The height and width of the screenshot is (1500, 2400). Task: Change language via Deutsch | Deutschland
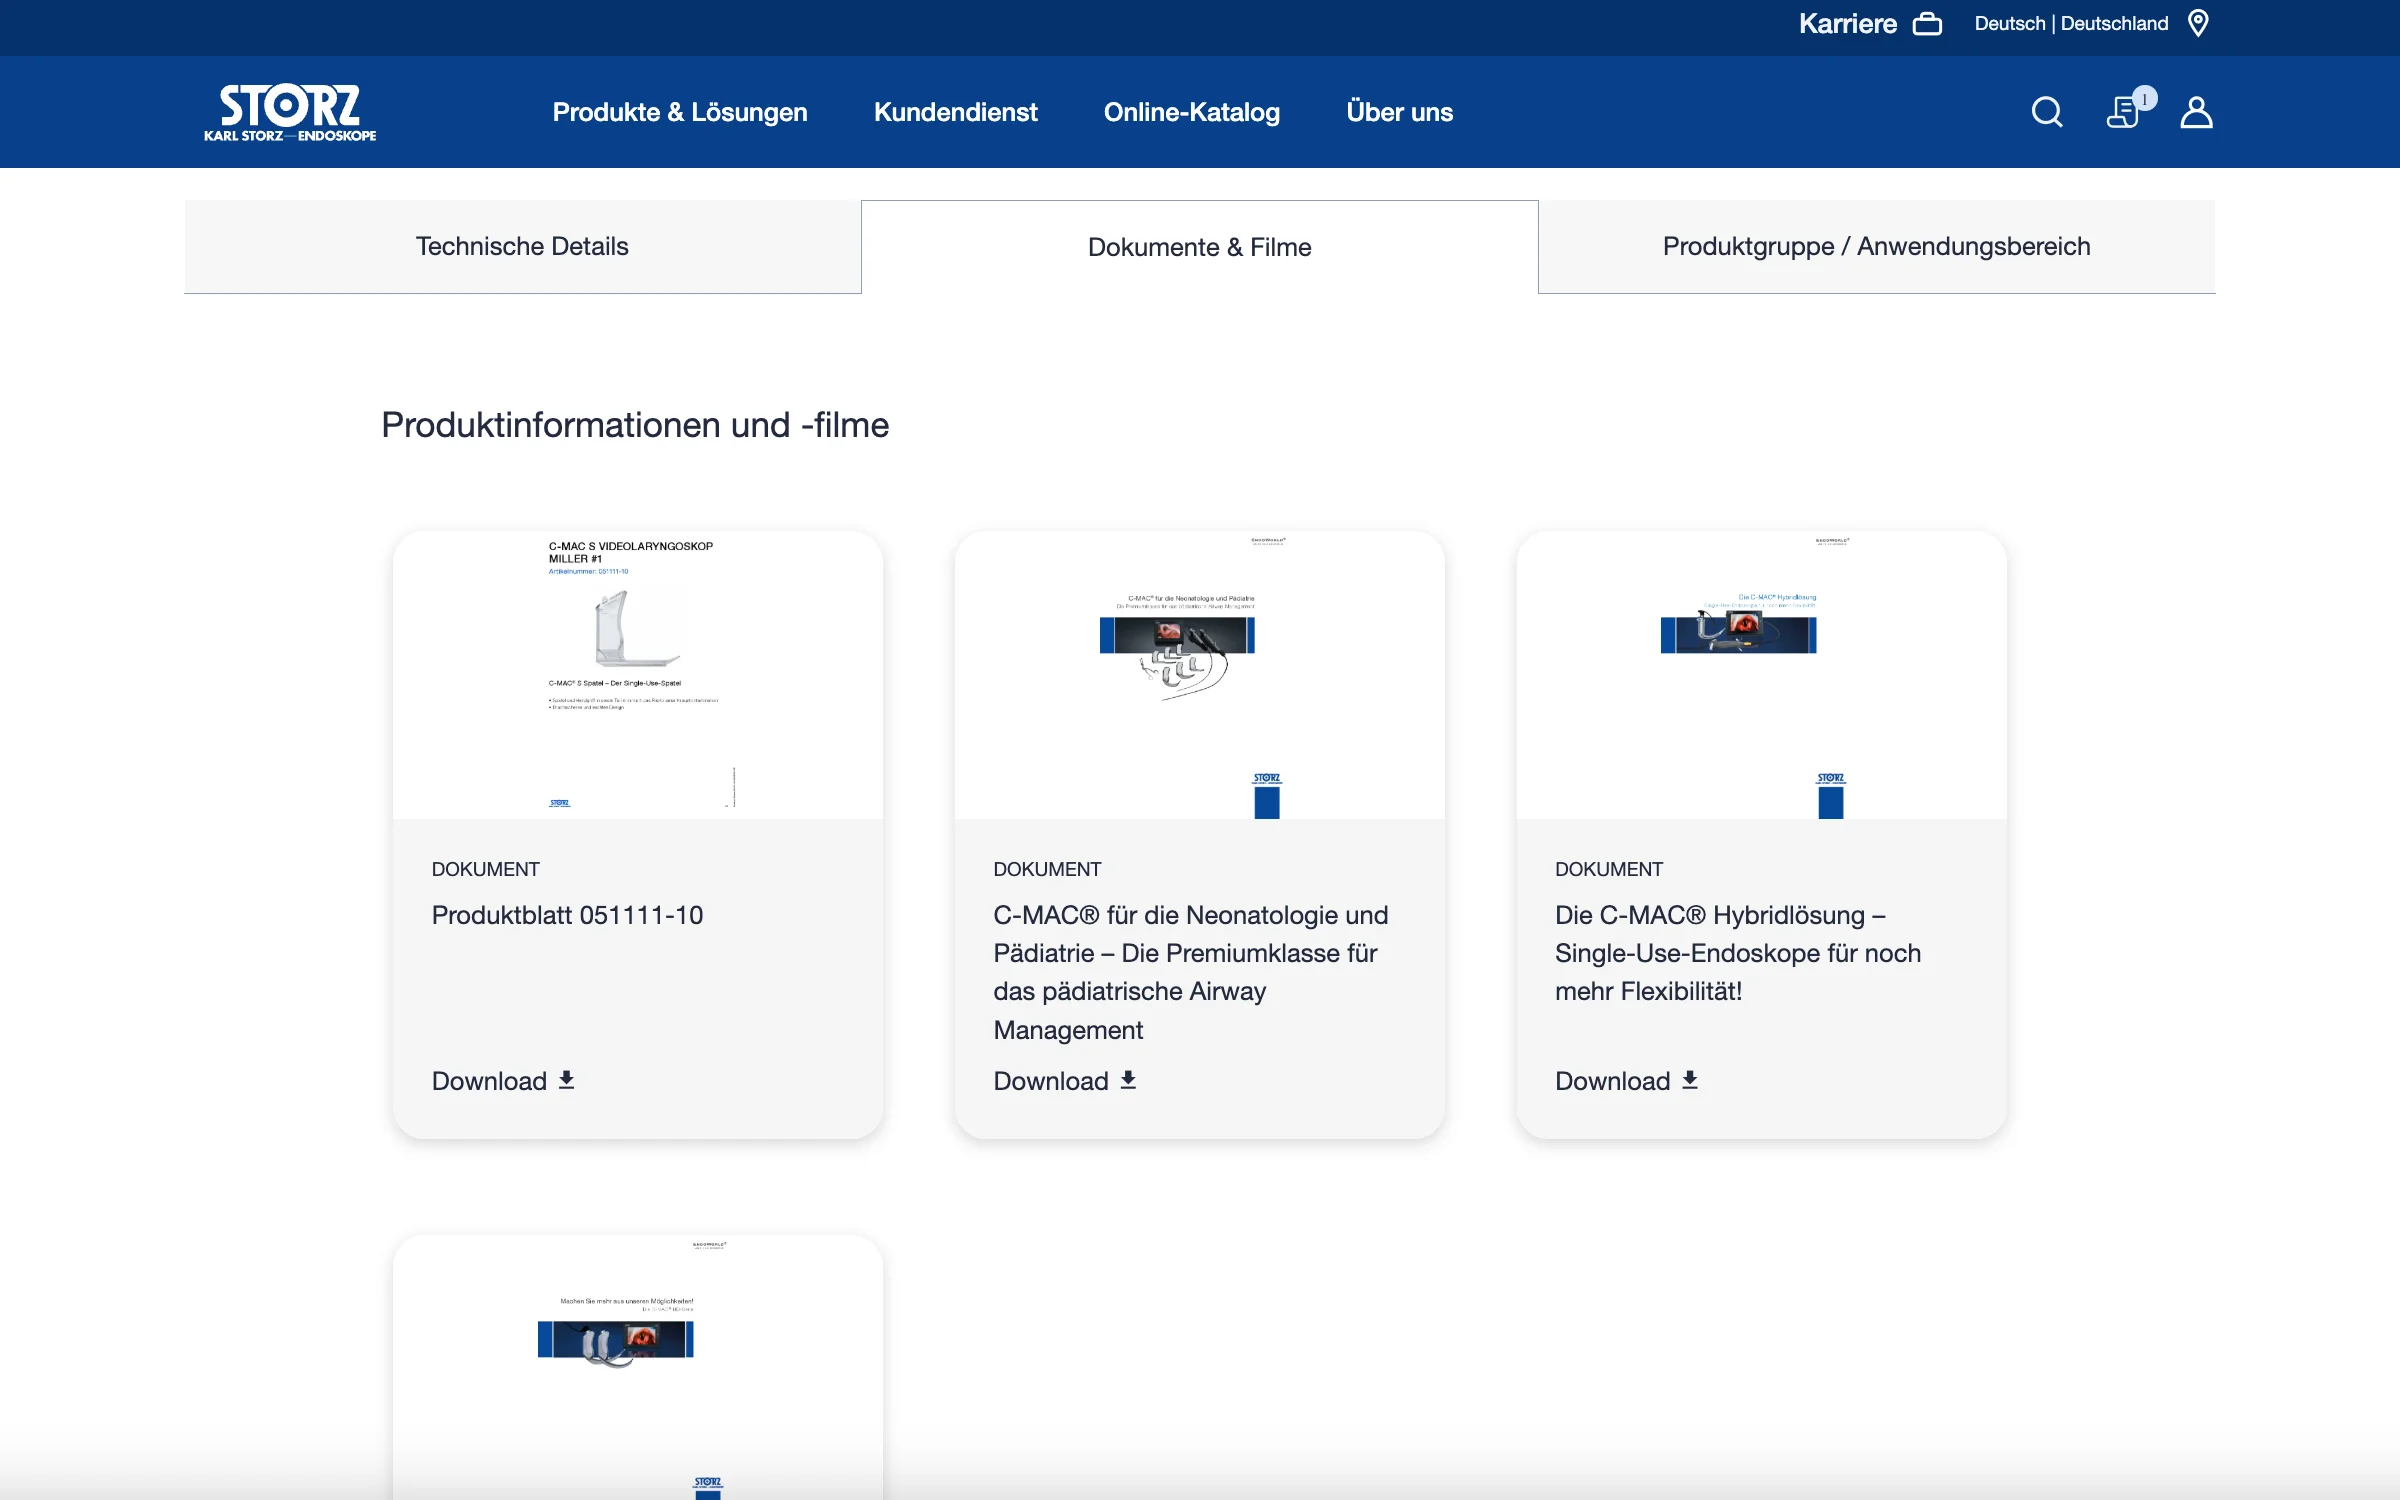(x=2071, y=24)
